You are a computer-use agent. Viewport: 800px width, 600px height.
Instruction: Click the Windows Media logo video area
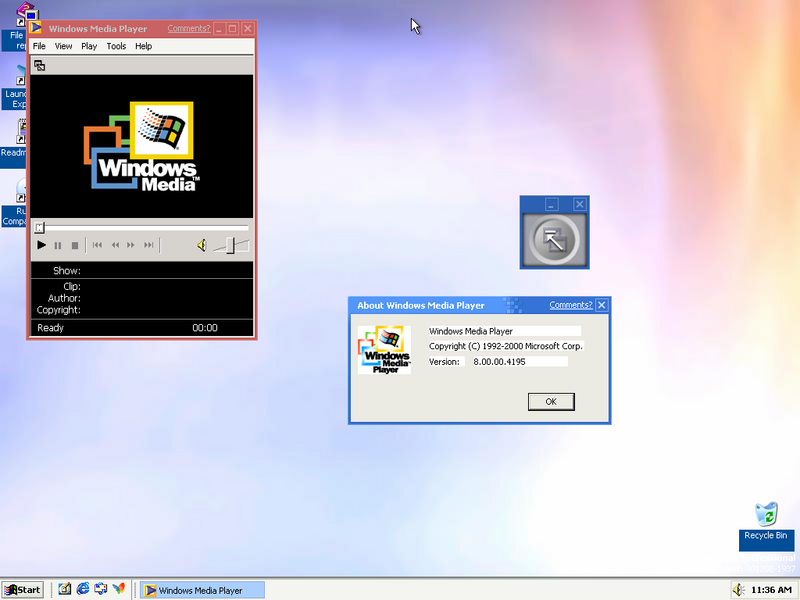(x=142, y=146)
